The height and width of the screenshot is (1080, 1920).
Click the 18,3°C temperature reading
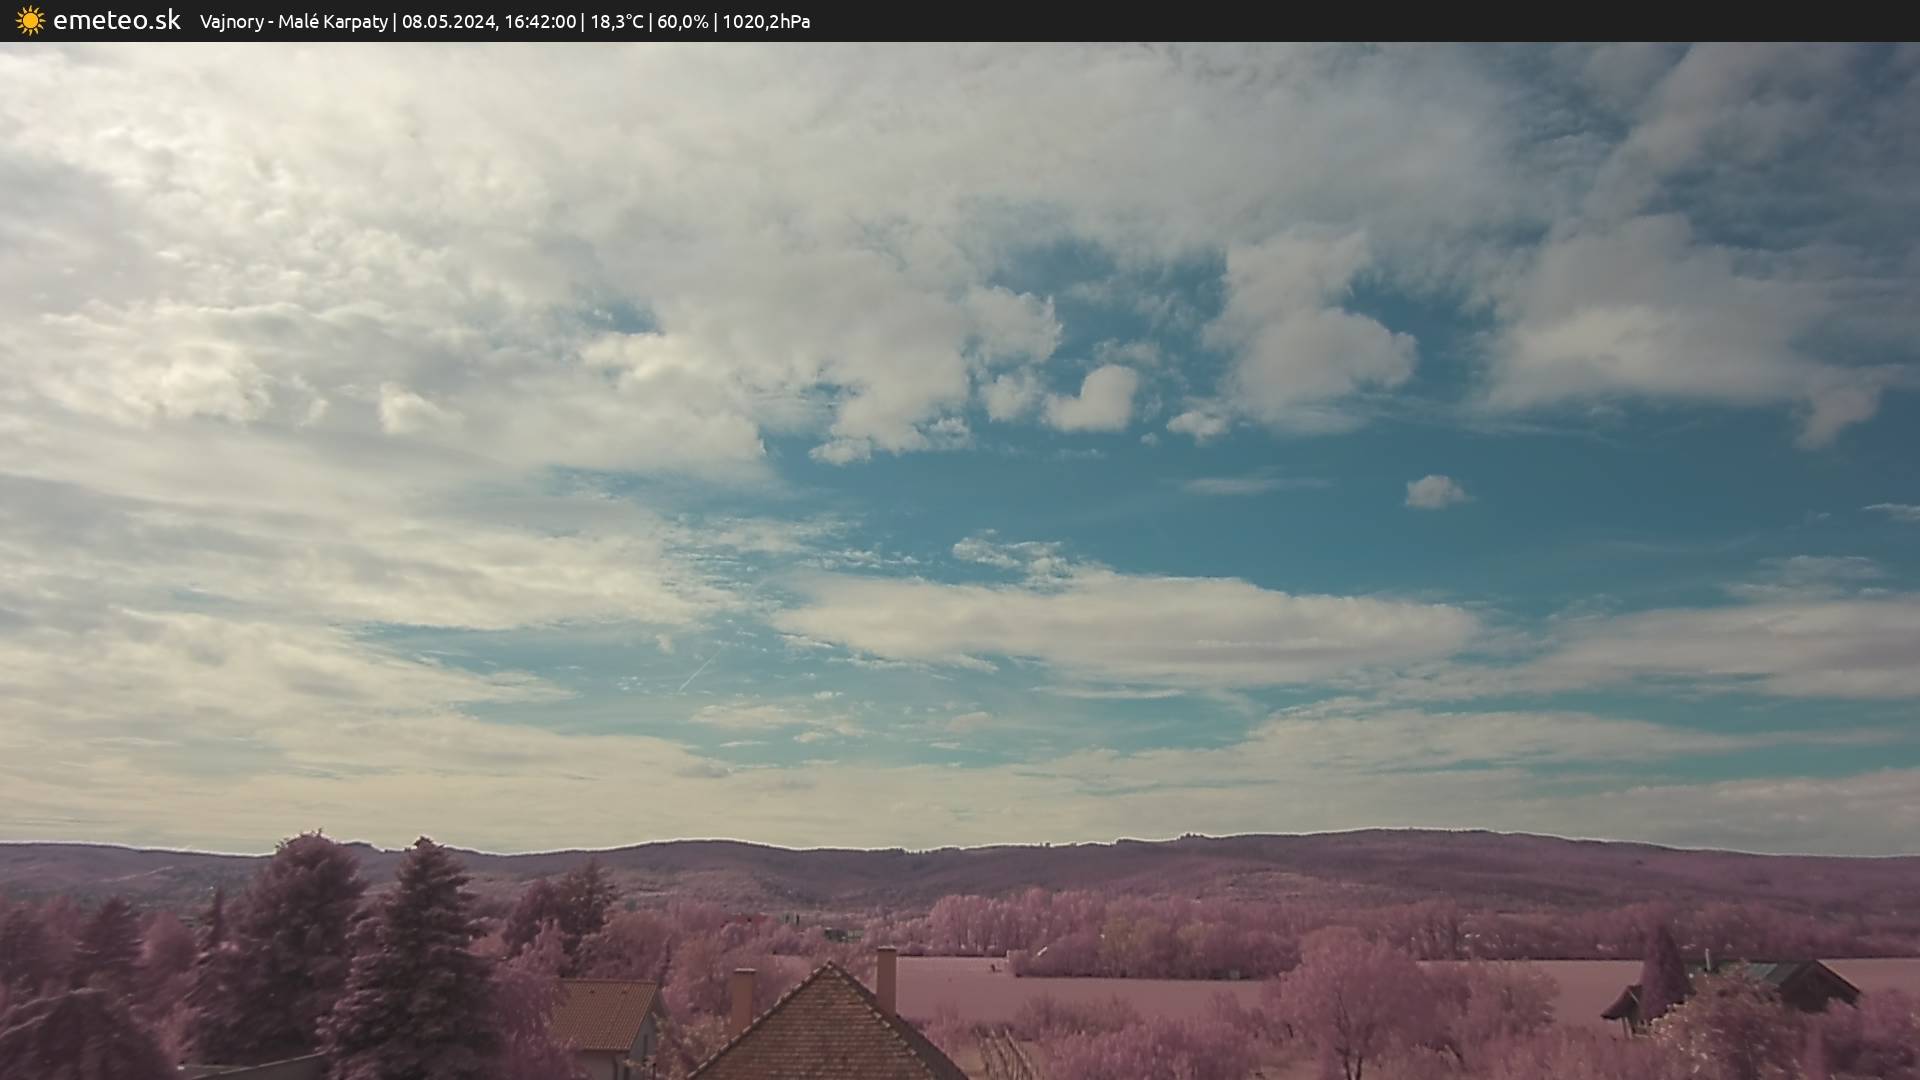pos(616,22)
